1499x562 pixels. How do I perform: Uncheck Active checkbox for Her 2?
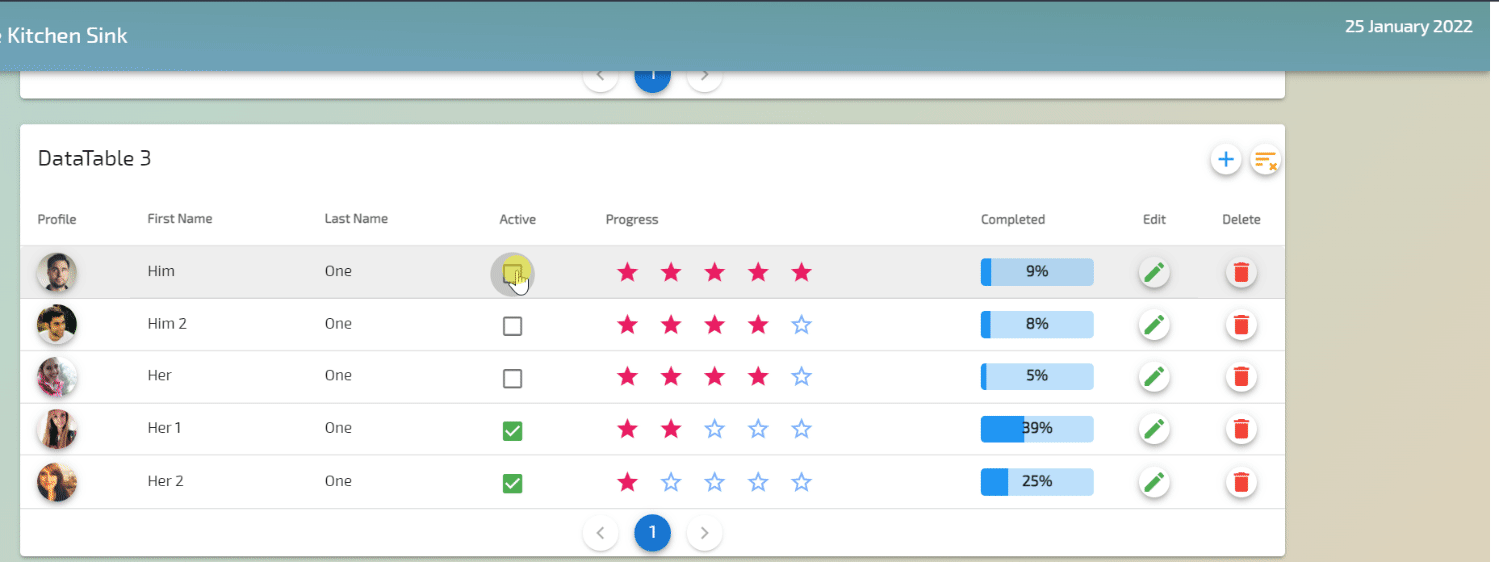512,484
